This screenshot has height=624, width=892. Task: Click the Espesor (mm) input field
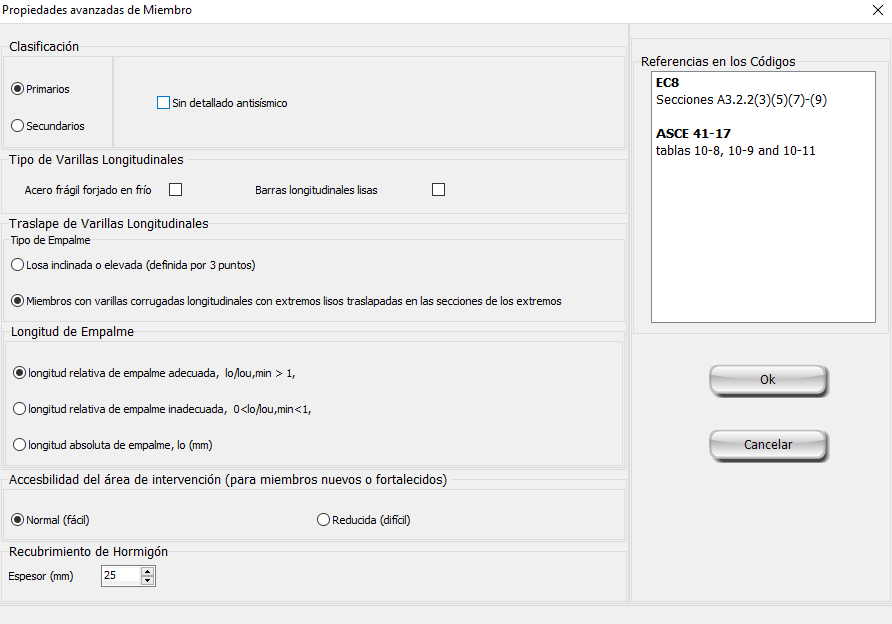click(120, 576)
